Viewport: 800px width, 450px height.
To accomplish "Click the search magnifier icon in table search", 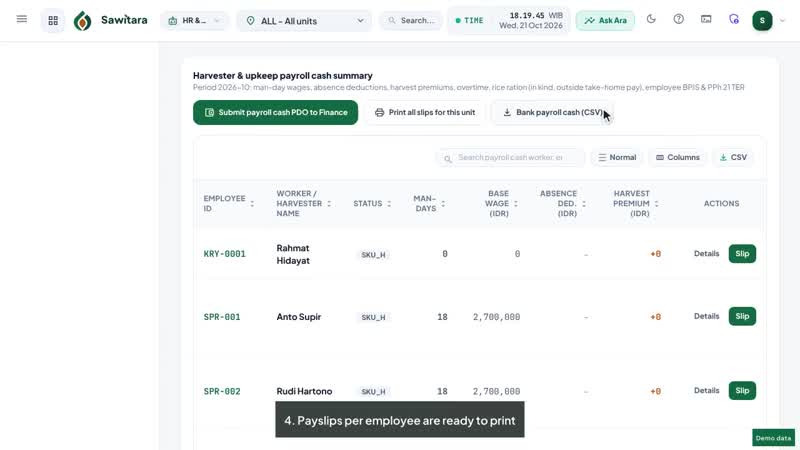I will click(x=447, y=159).
